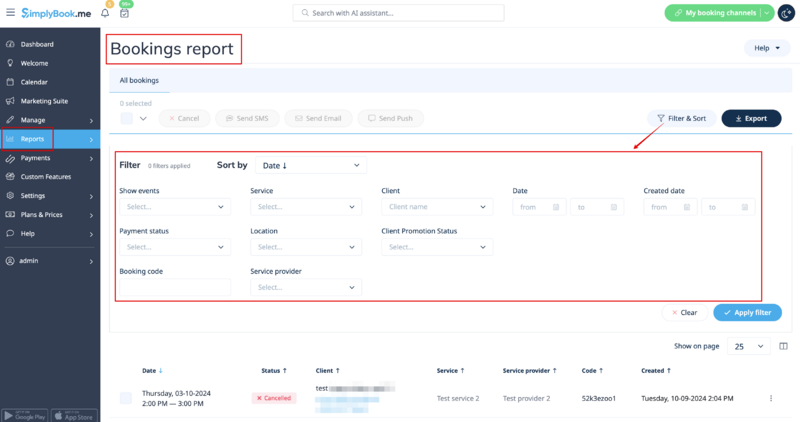Tick the checkbox for Thursday 03-10-2024 booking
Screen dimensions: 800x422
(126, 398)
